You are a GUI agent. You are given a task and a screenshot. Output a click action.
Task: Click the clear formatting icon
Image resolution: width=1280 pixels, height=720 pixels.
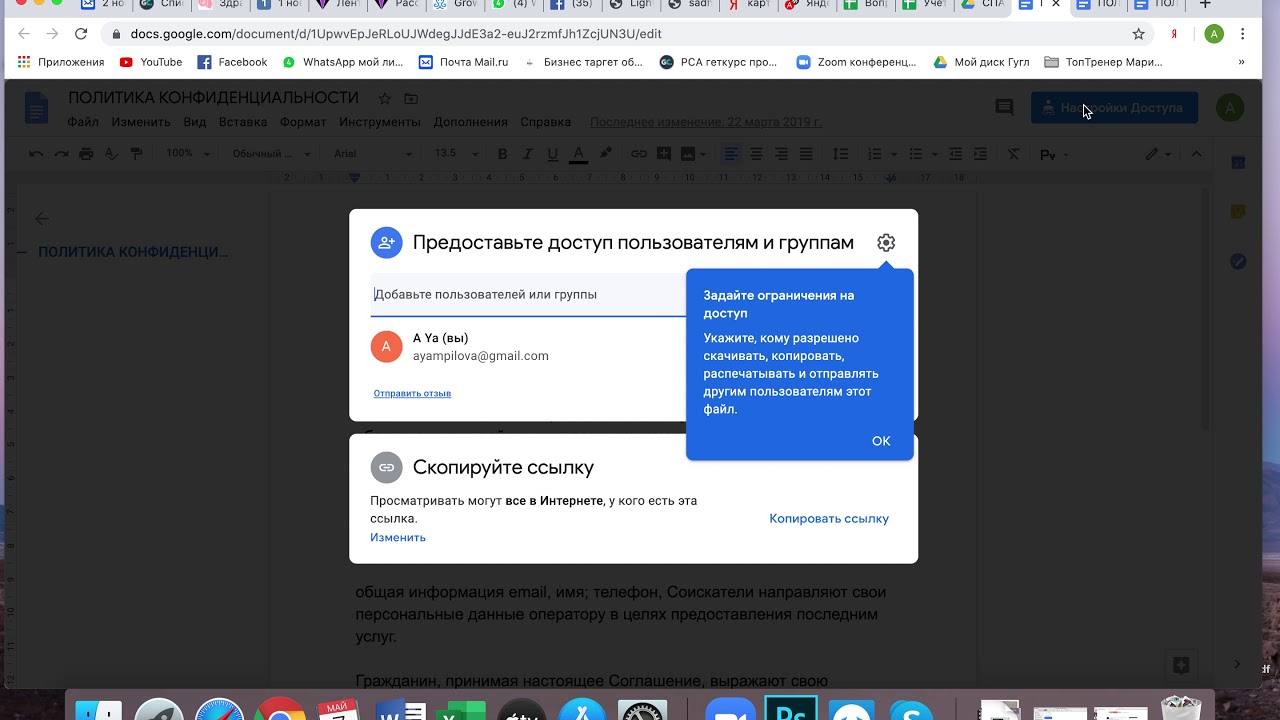tap(1014, 154)
